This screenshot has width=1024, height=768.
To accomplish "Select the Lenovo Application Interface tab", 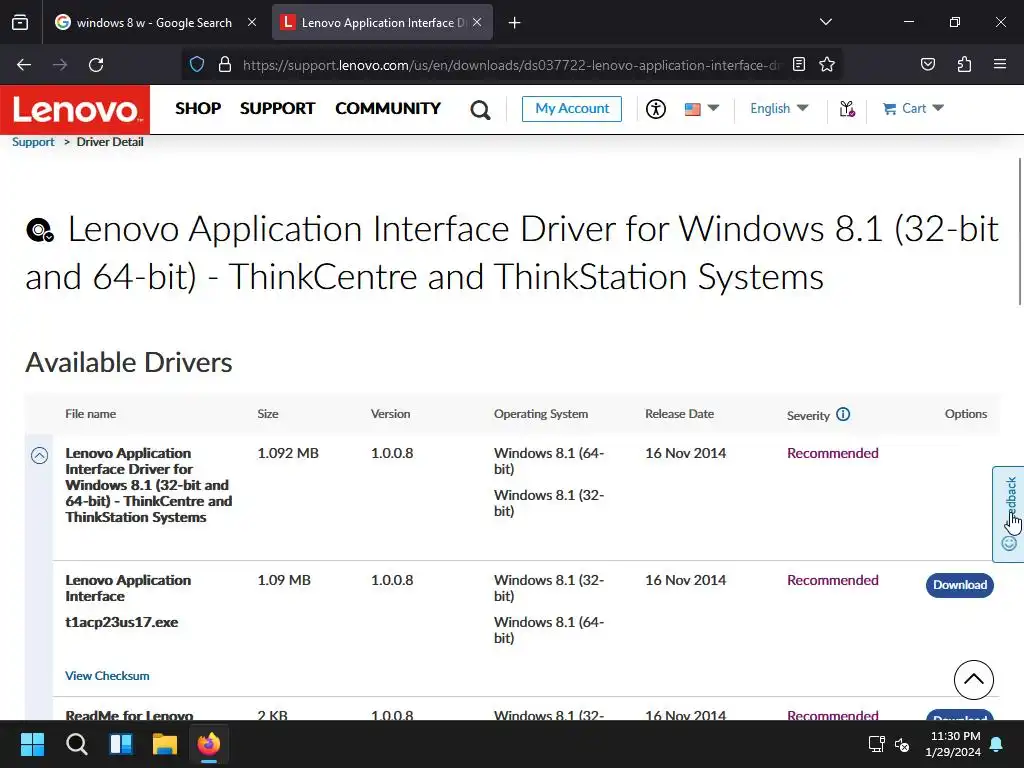I will 382,22.
